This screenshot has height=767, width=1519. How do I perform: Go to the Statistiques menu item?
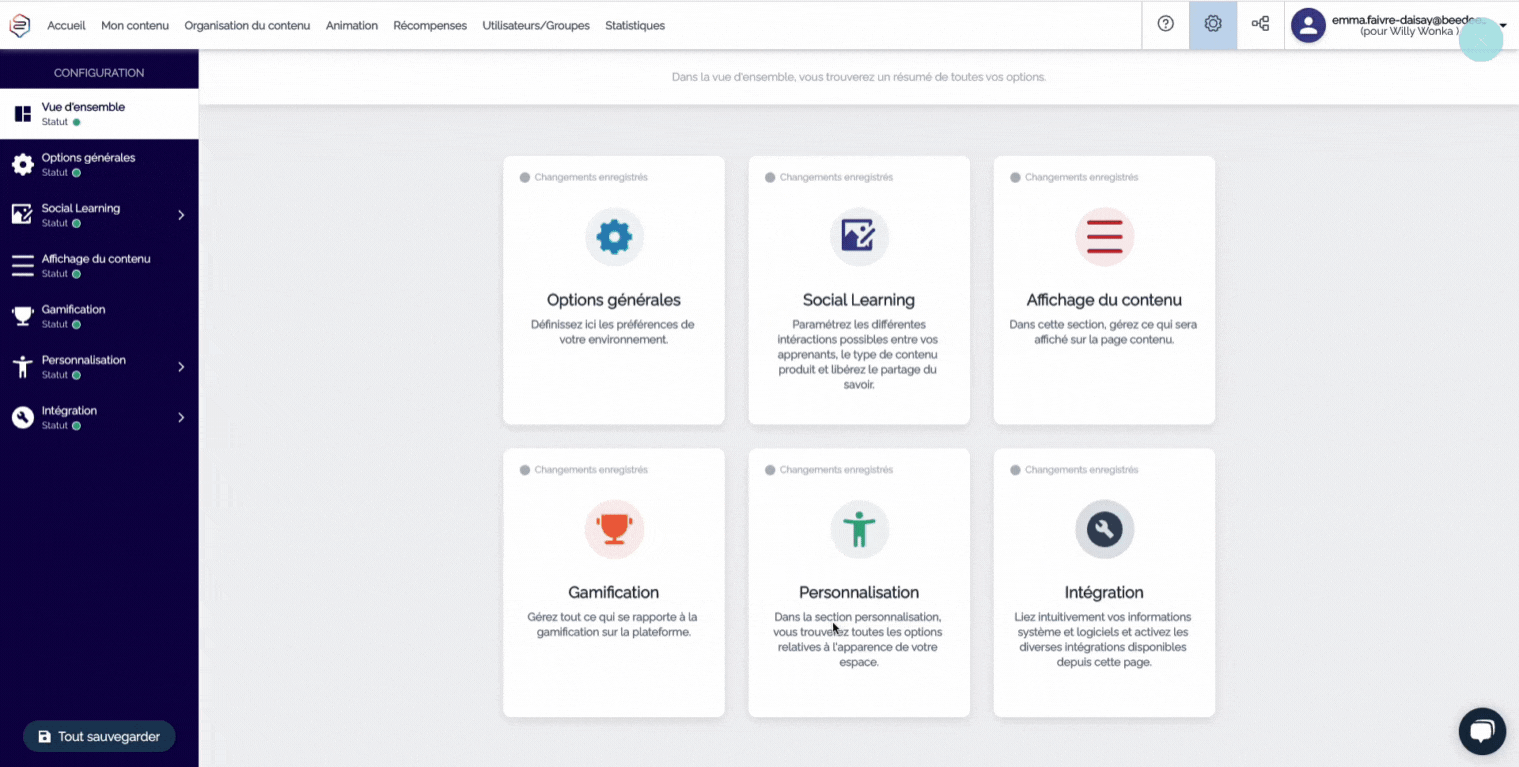point(634,25)
